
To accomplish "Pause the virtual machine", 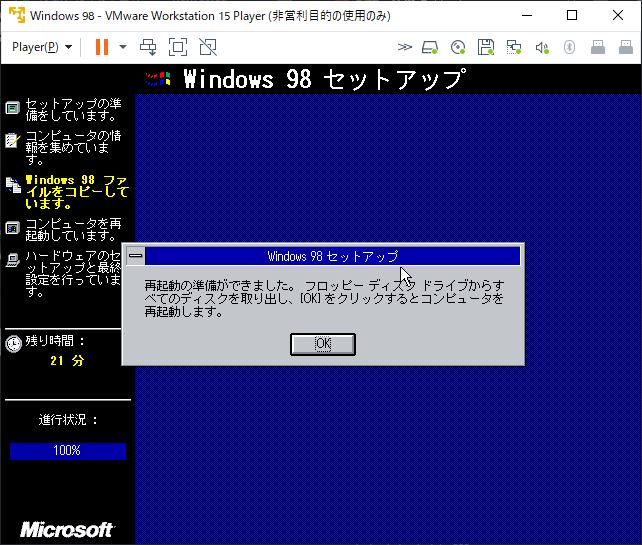I will [102, 47].
